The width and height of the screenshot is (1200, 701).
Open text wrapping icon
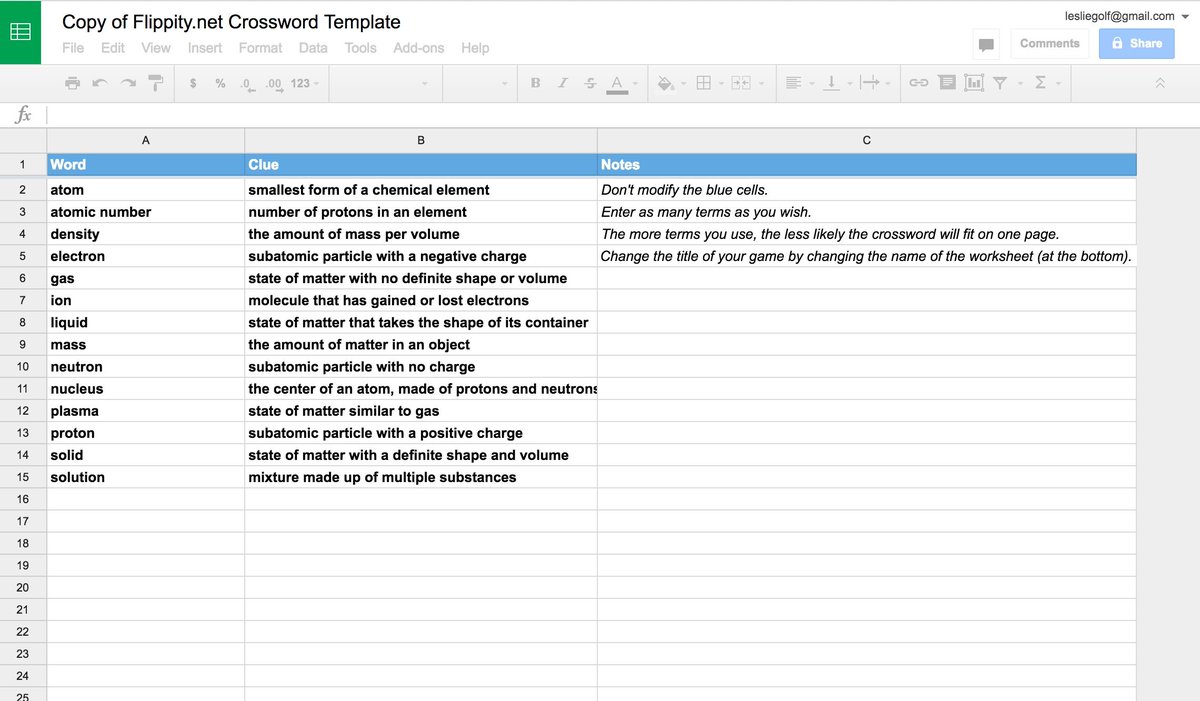[869, 83]
